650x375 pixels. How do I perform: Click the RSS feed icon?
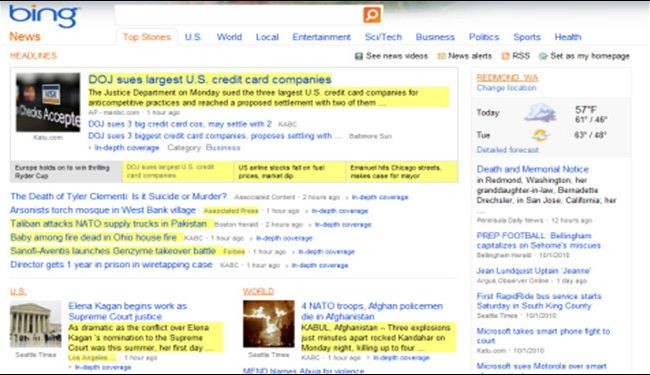click(x=505, y=56)
